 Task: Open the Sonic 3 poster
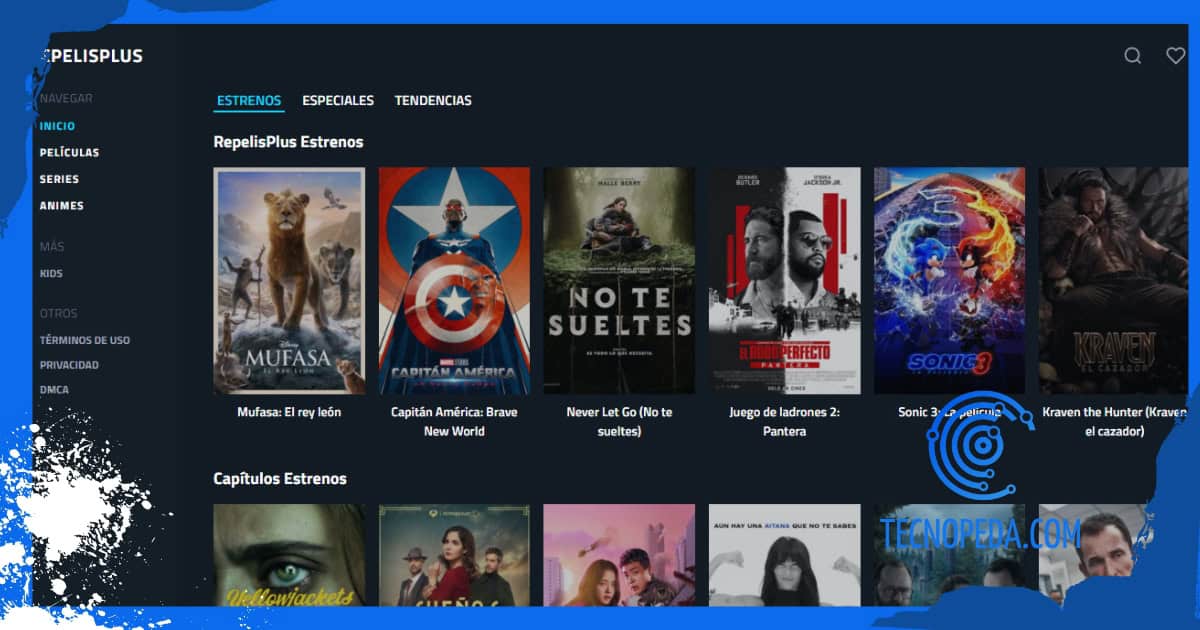click(x=949, y=281)
